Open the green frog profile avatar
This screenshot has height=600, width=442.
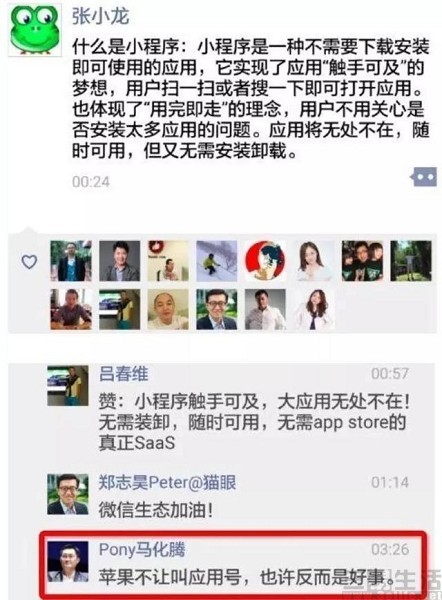35,30
